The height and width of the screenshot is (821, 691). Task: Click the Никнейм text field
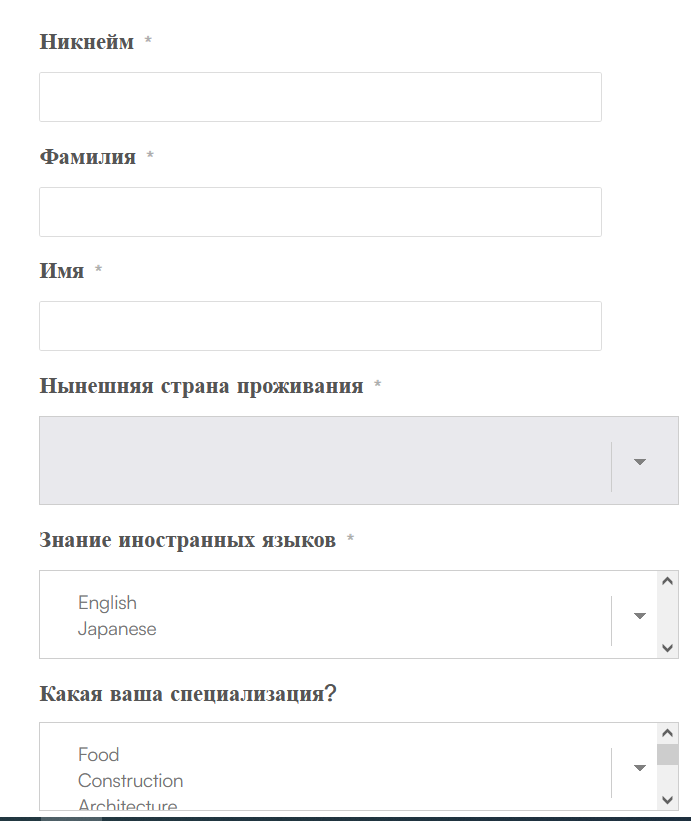point(320,97)
